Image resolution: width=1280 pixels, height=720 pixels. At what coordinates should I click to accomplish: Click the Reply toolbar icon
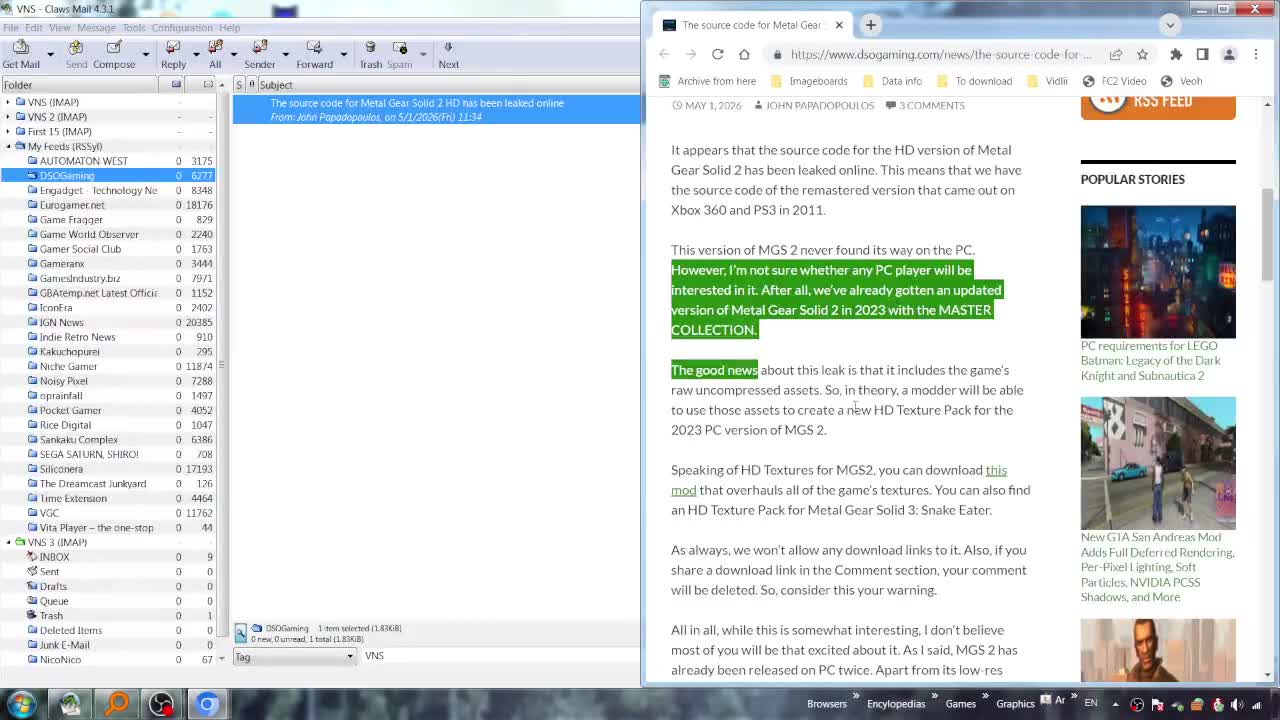point(173,54)
